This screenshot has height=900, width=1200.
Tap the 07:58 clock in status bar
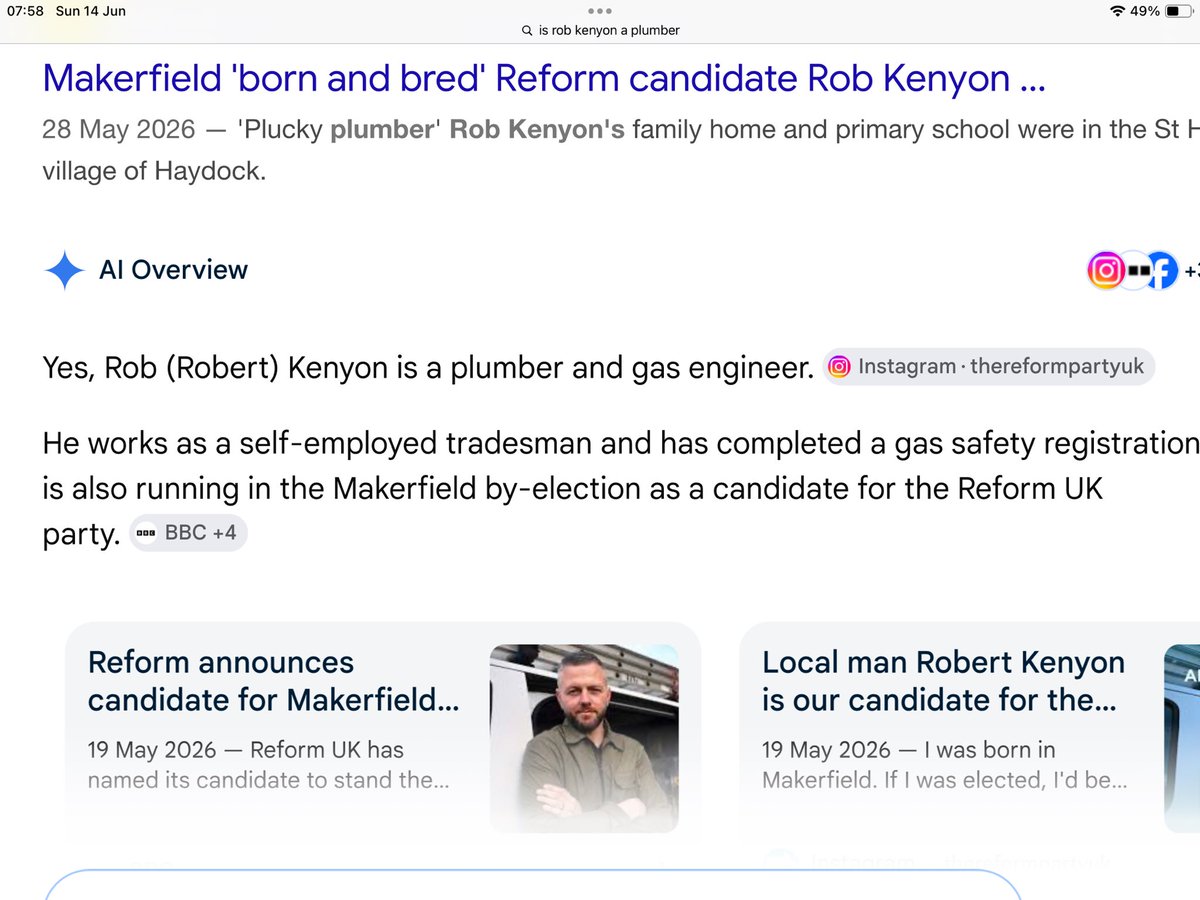point(26,11)
